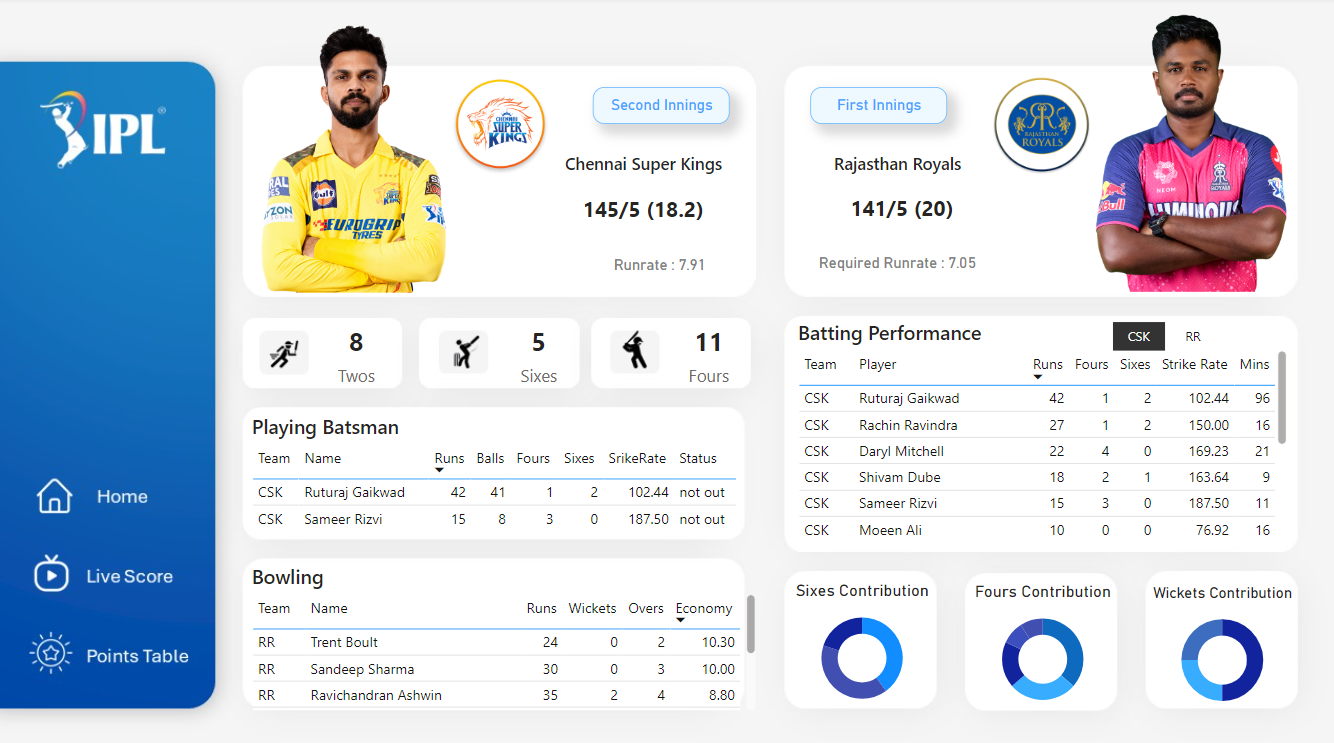Screen dimensions: 1334x743
Task: Click the Batting Performance table scrollbar
Action: point(1282,397)
